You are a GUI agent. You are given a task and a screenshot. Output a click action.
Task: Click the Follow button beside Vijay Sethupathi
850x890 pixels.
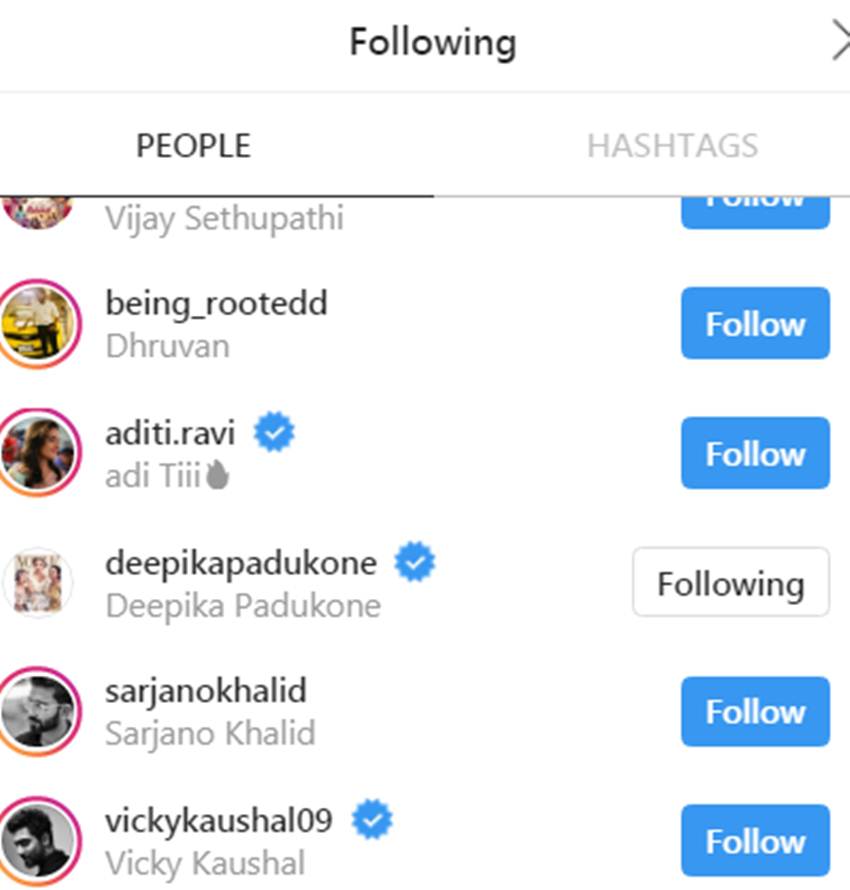755,213
